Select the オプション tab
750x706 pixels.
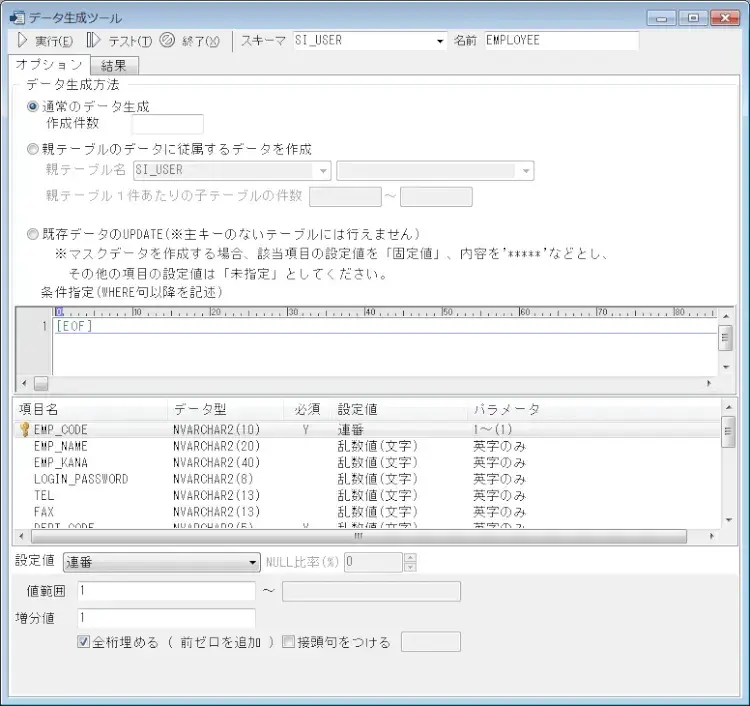pyautogui.click(x=49, y=65)
